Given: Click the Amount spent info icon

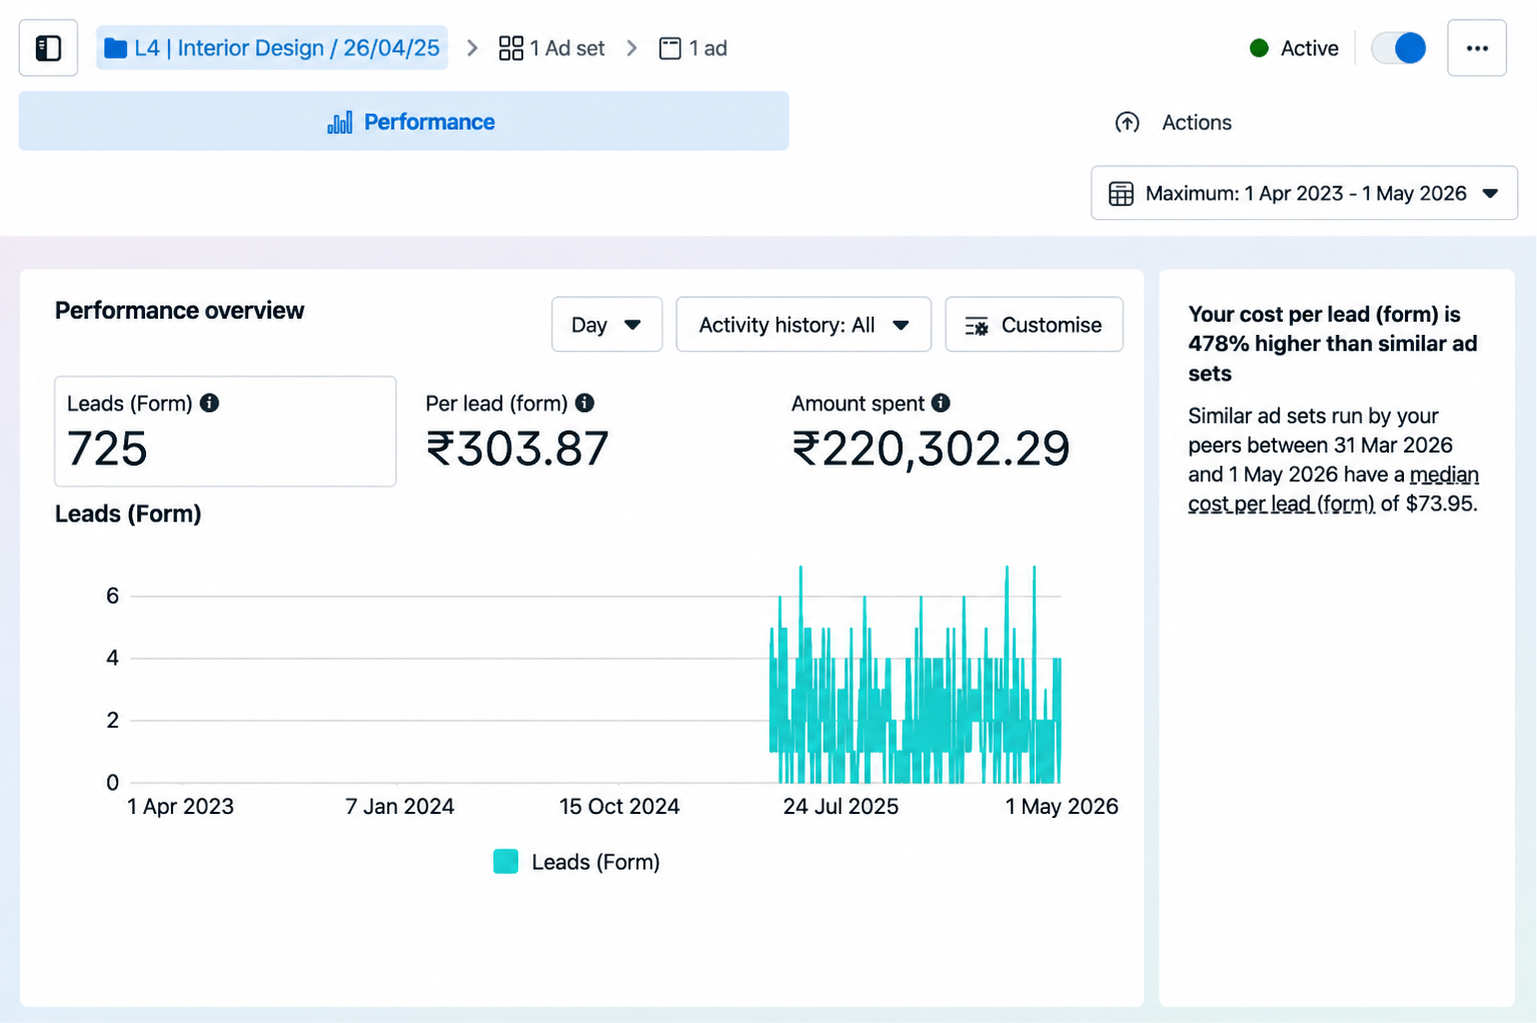Looking at the screenshot, I should [x=941, y=403].
